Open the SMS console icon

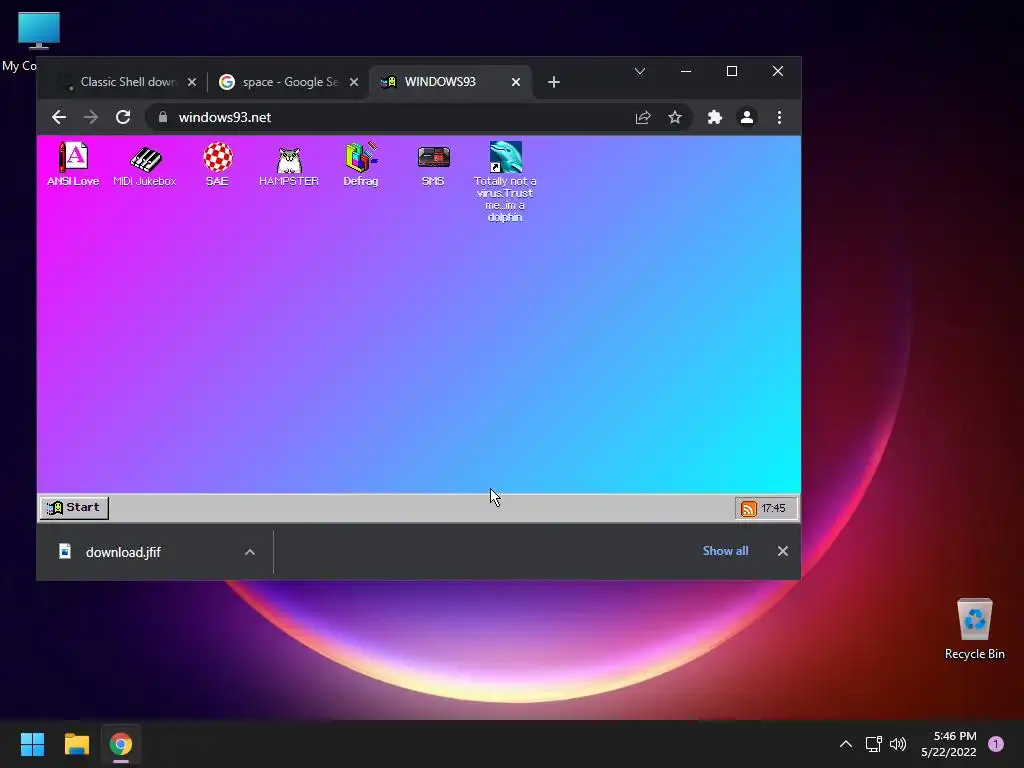point(433,165)
